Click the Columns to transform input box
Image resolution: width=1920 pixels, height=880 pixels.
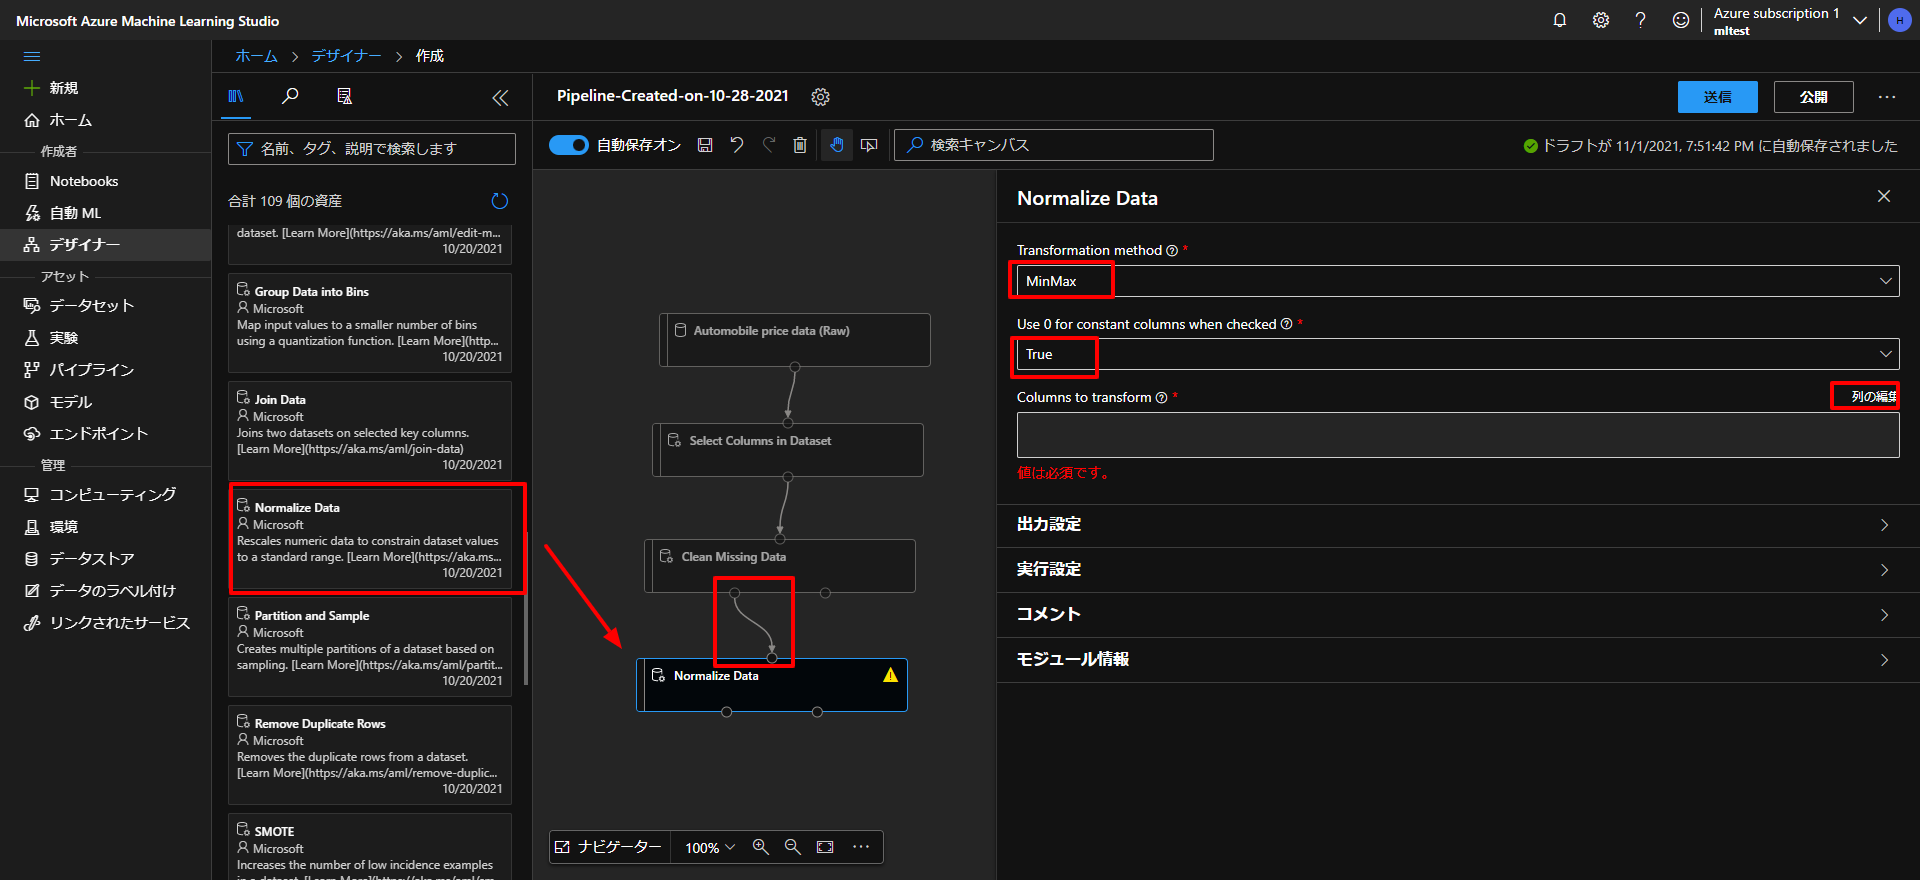1457,435
